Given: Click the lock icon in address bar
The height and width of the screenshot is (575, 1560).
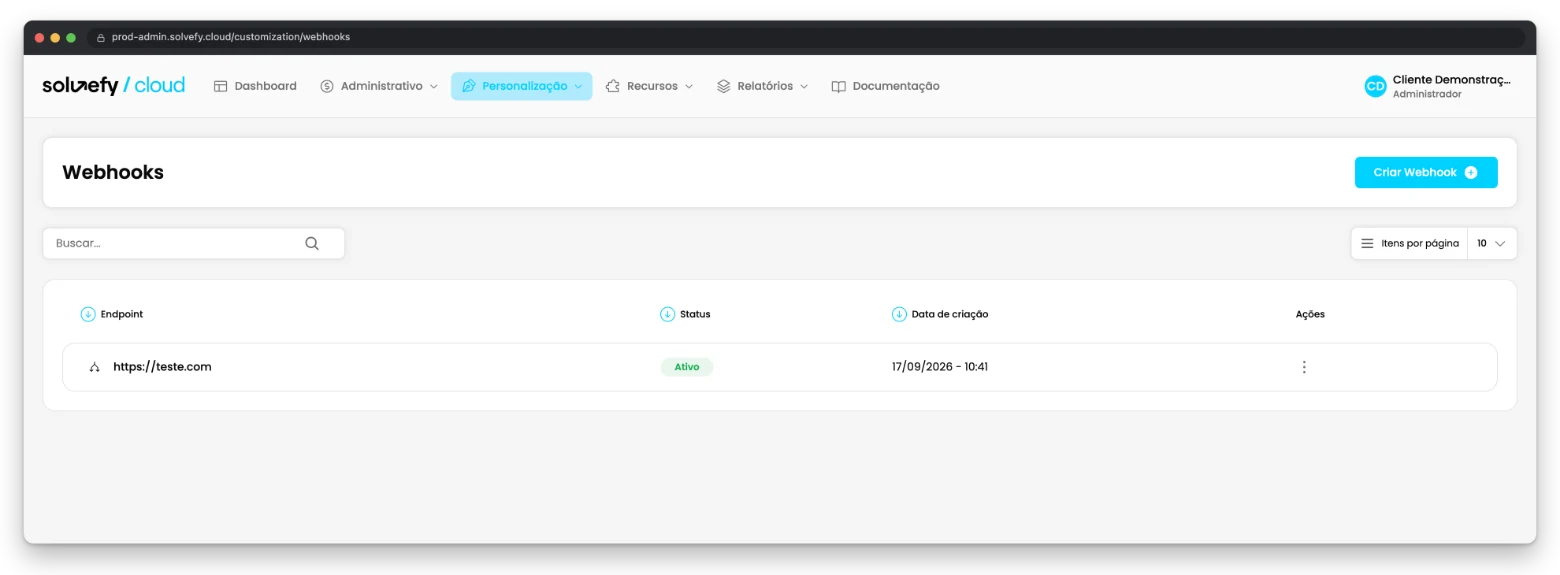Looking at the screenshot, I should (100, 37).
